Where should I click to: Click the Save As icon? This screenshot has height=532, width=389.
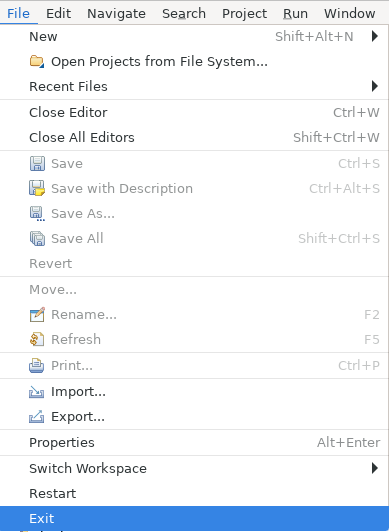coord(37,214)
